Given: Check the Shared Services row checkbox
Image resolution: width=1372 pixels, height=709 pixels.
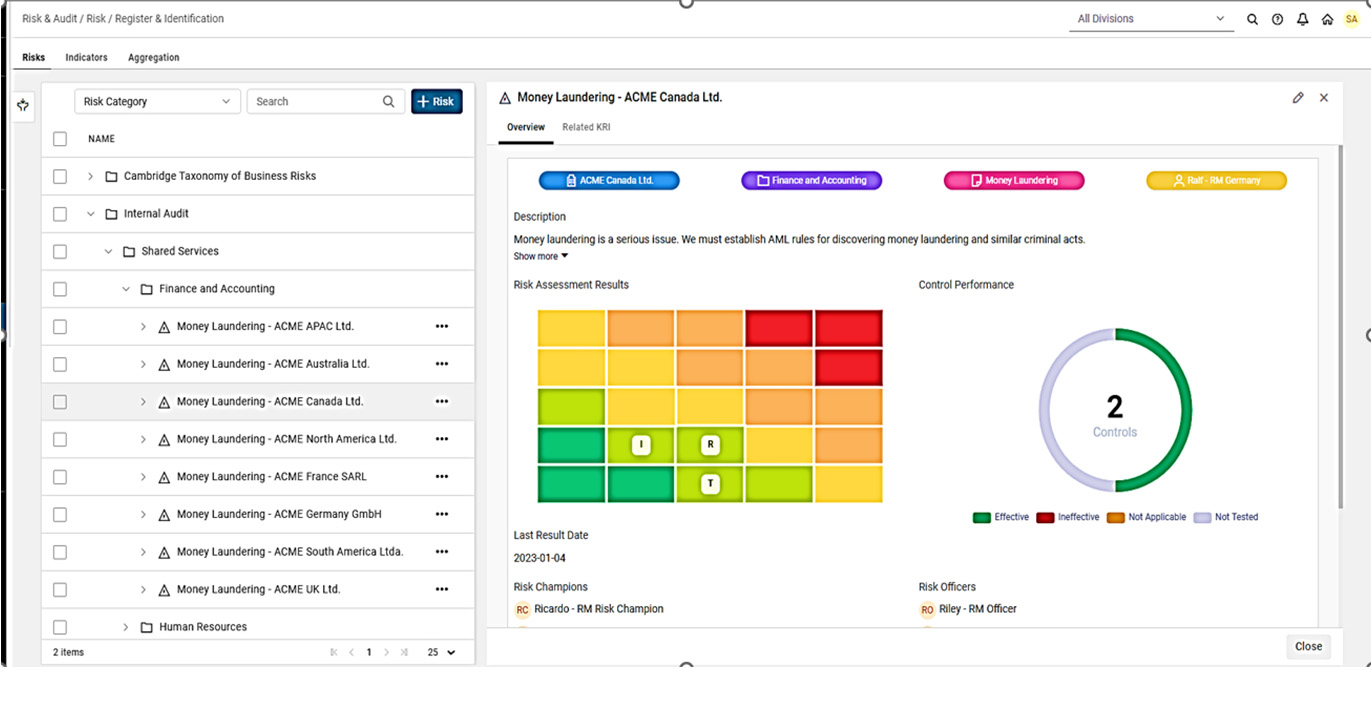Looking at the screenshot, I should 60,252.
